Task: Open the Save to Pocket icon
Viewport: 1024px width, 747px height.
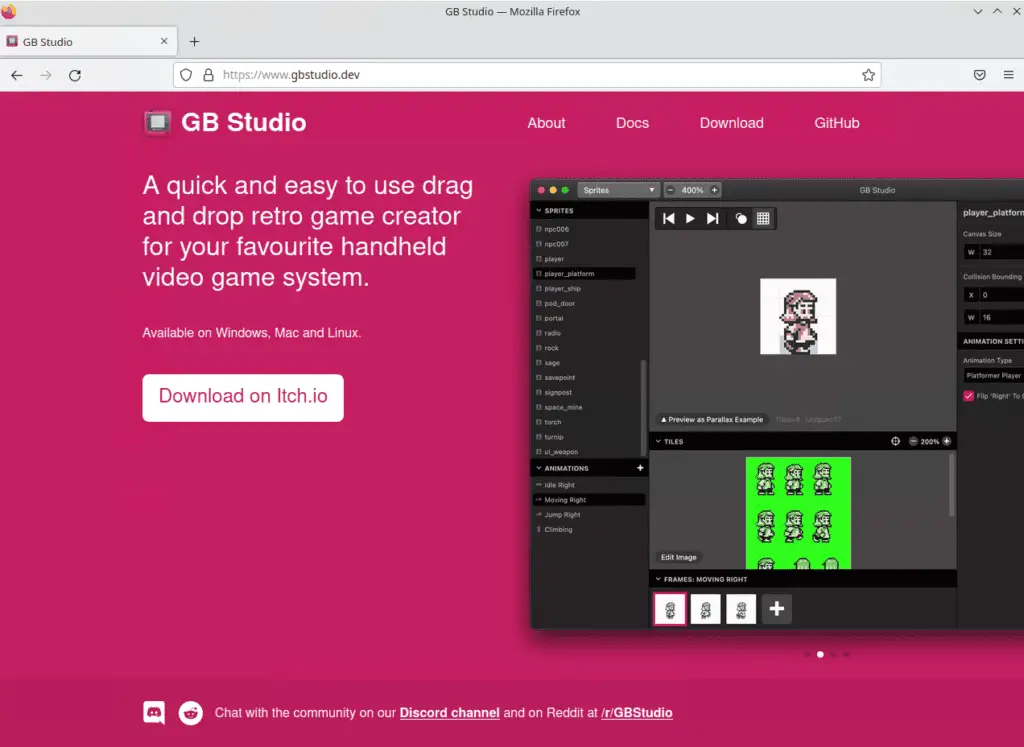Action: 980,75
